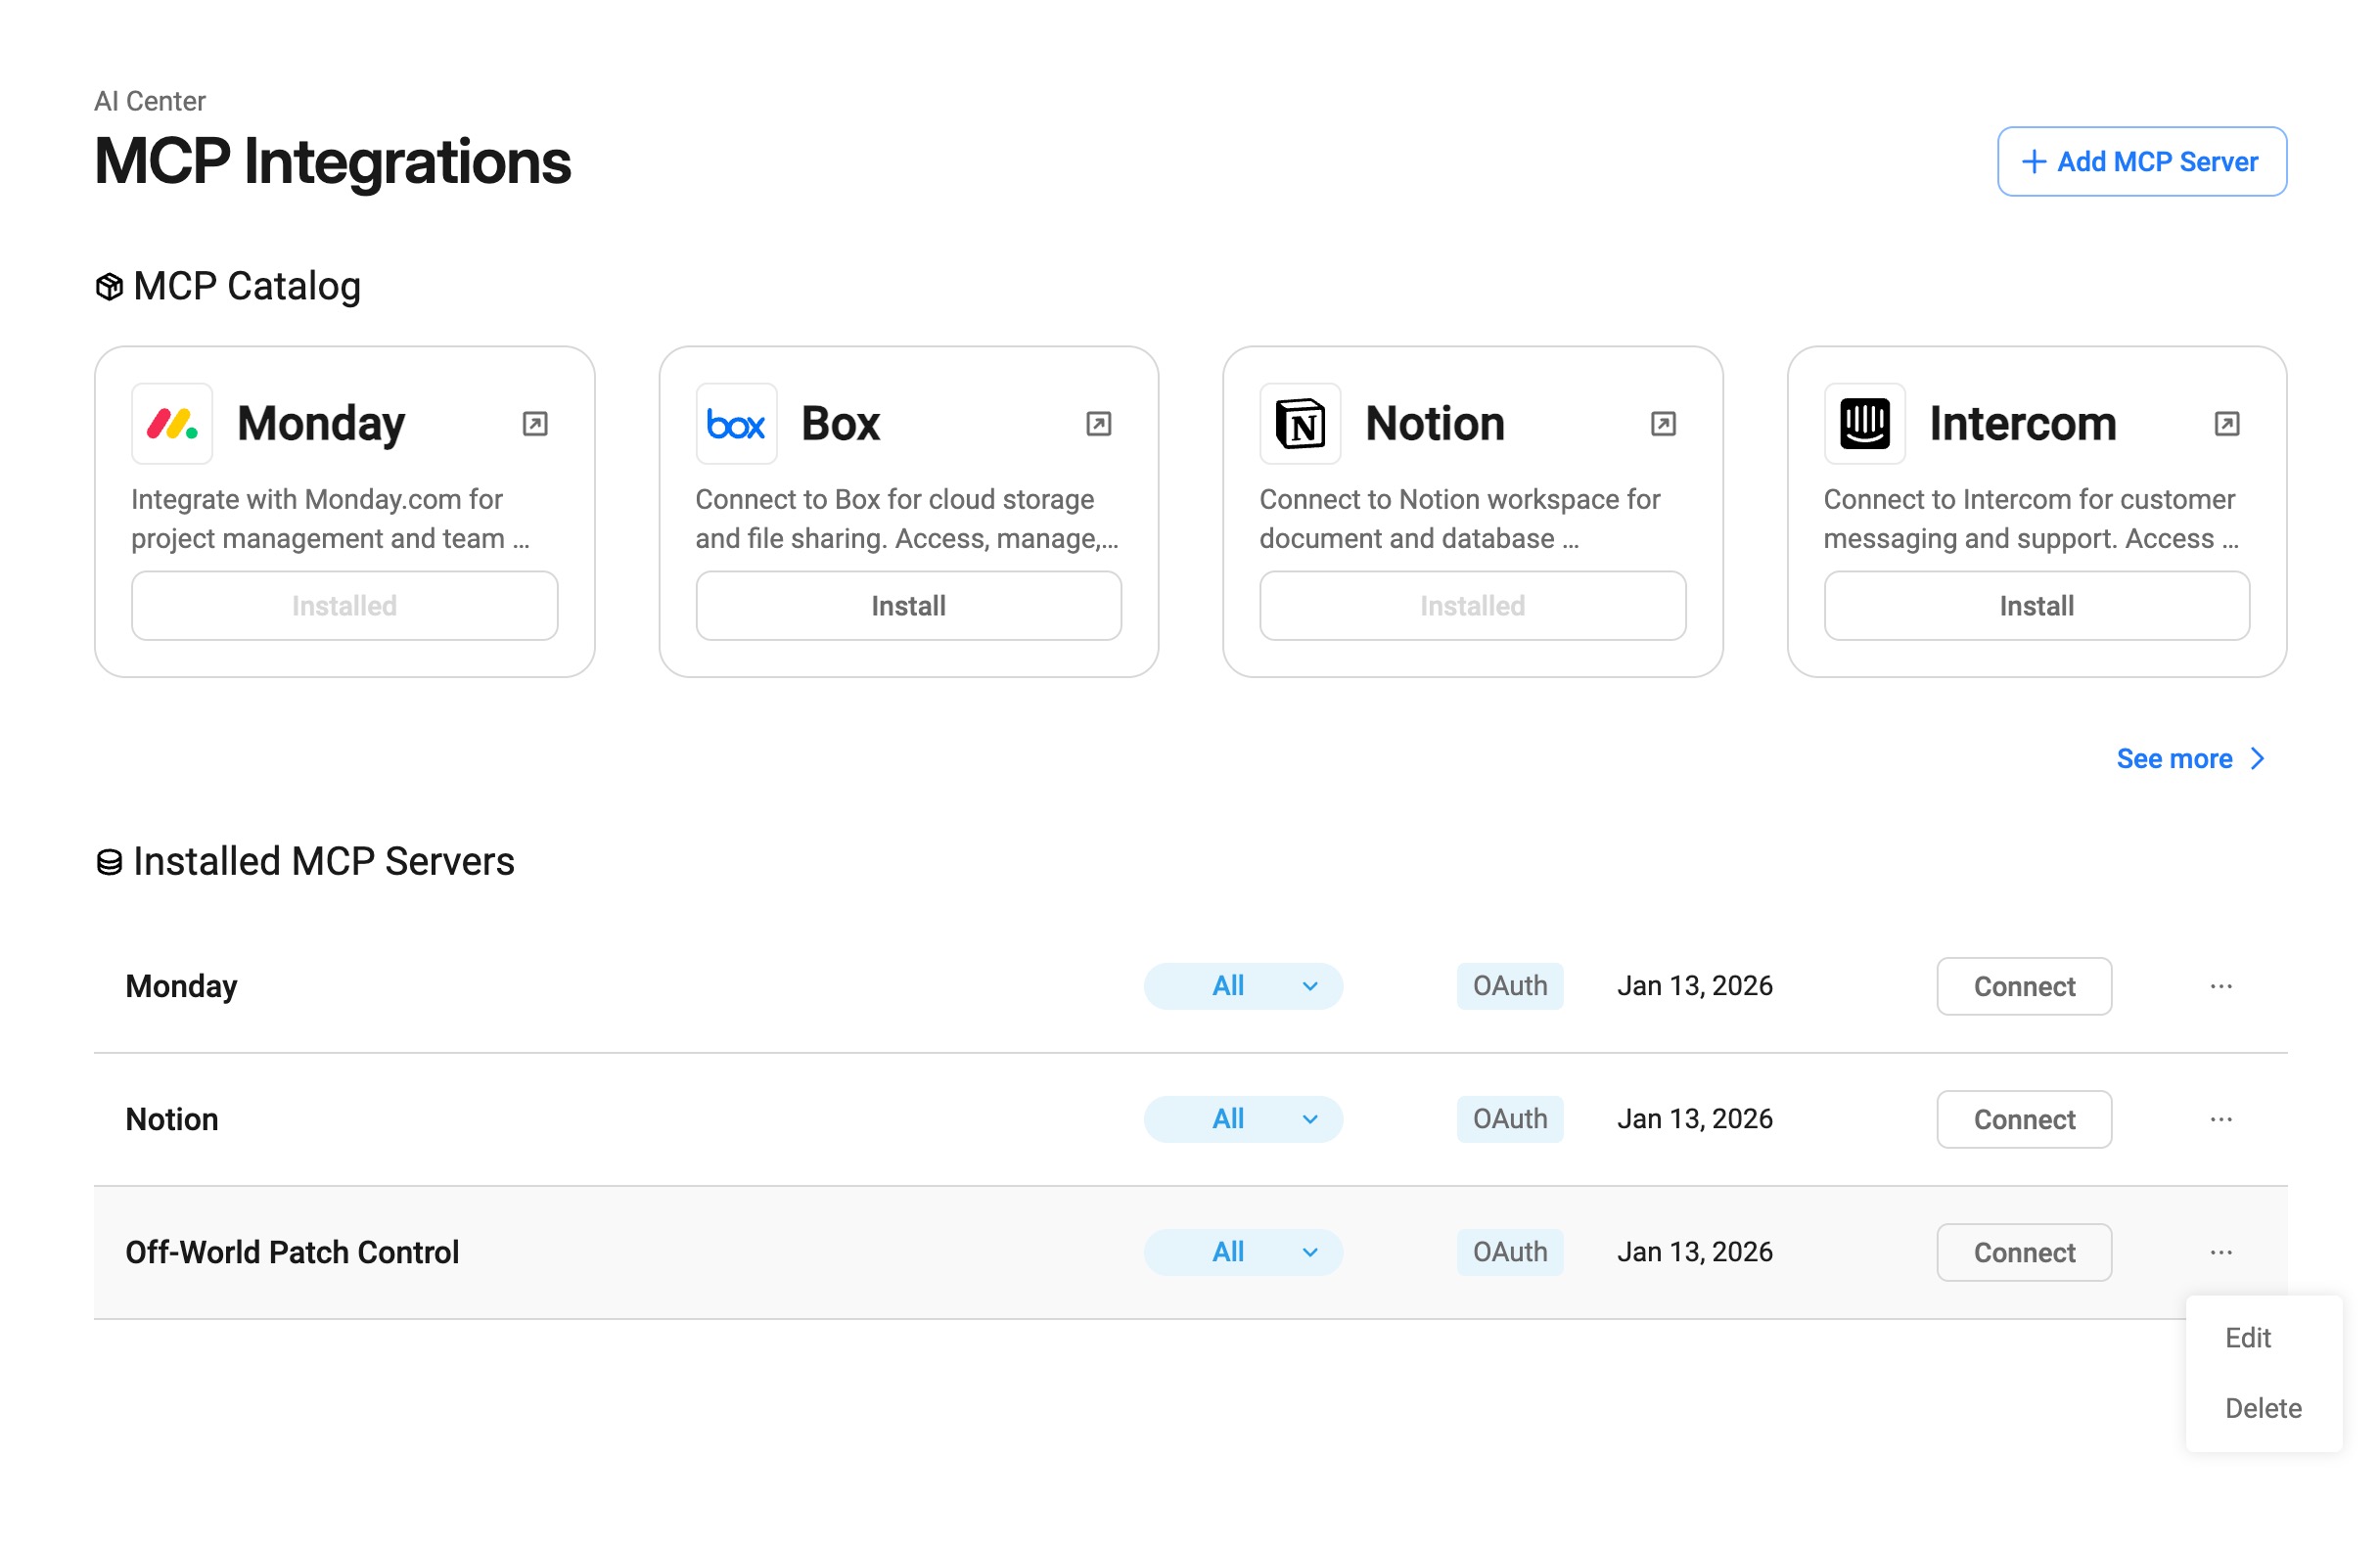This screenshot has width=2380, height=1548.
Task: Click the Box card description text
Action: [x=907, y=519]
